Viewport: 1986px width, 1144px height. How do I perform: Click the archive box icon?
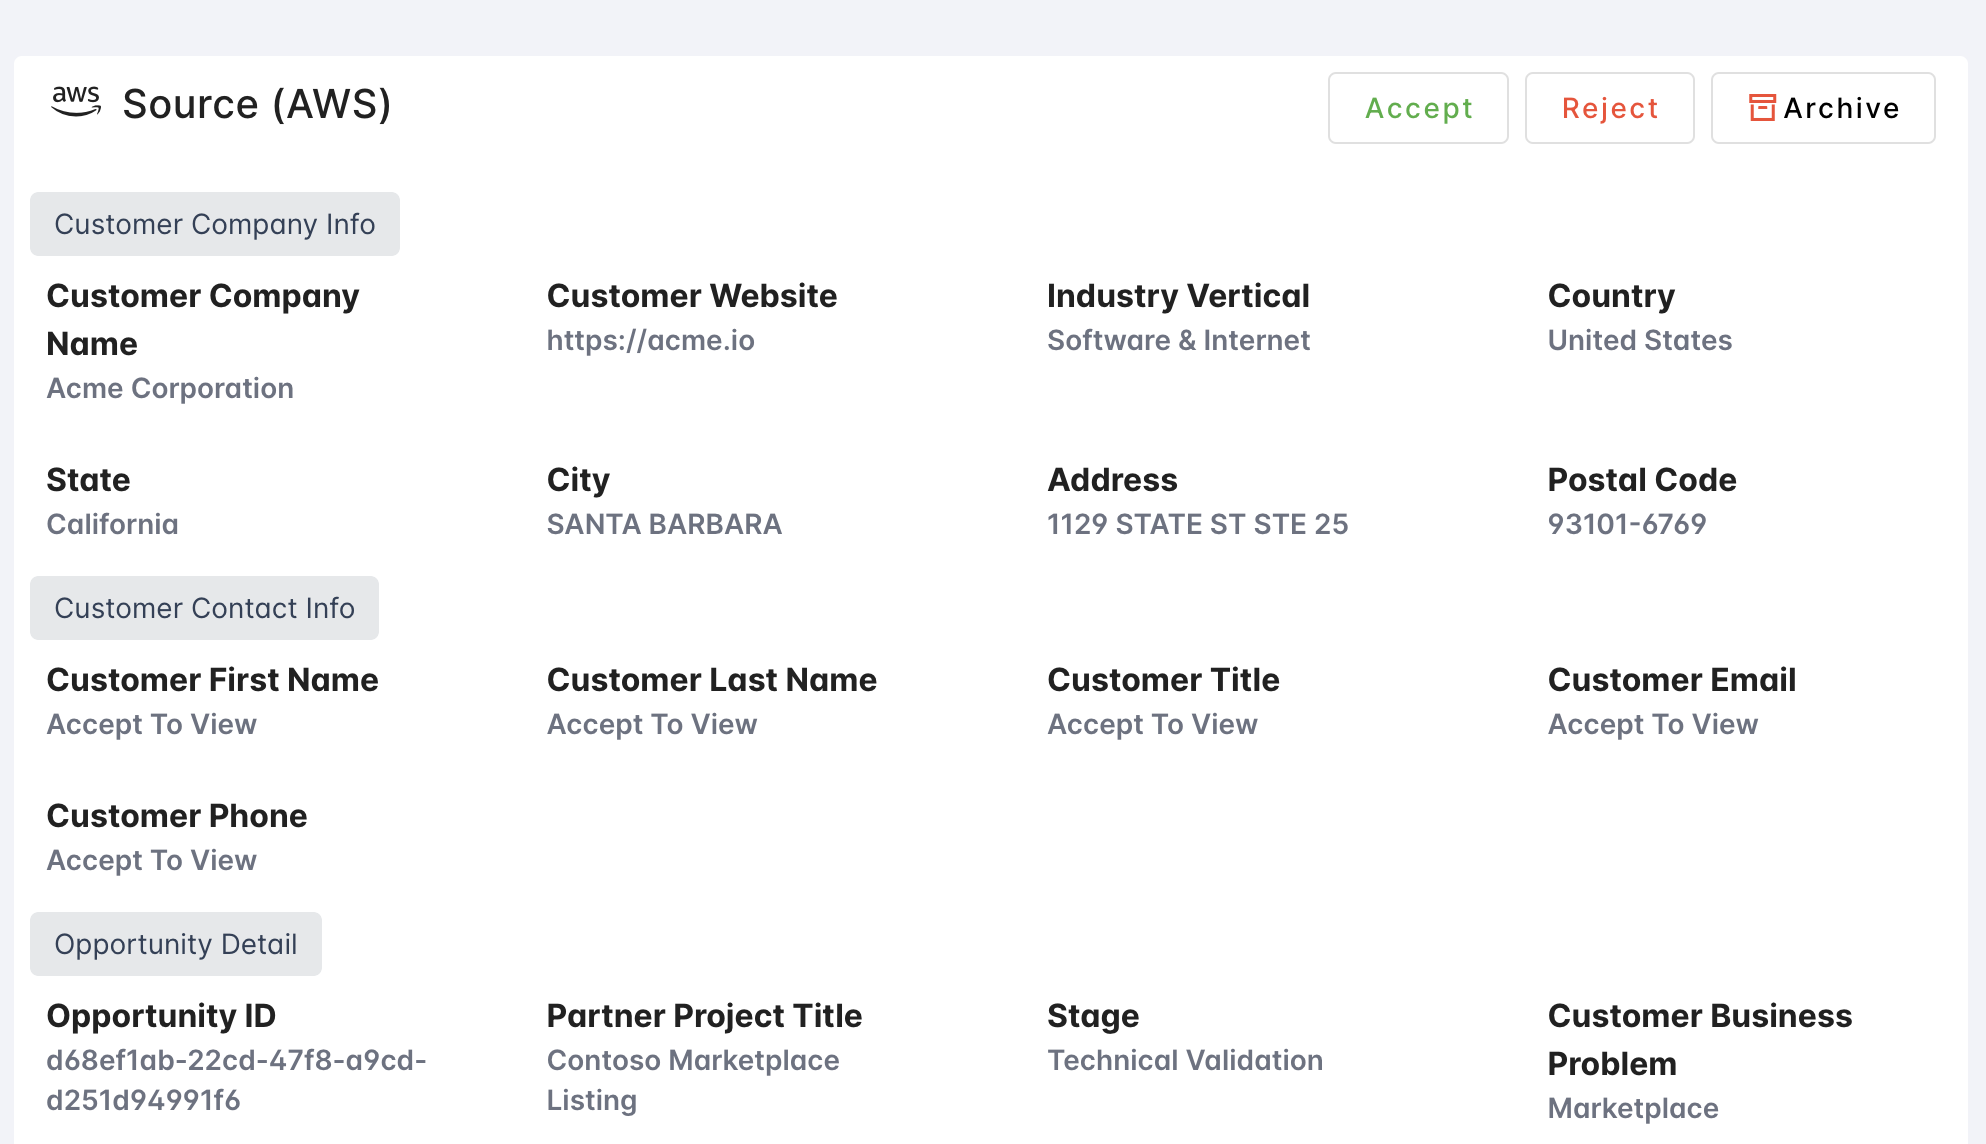(1762, 108)
